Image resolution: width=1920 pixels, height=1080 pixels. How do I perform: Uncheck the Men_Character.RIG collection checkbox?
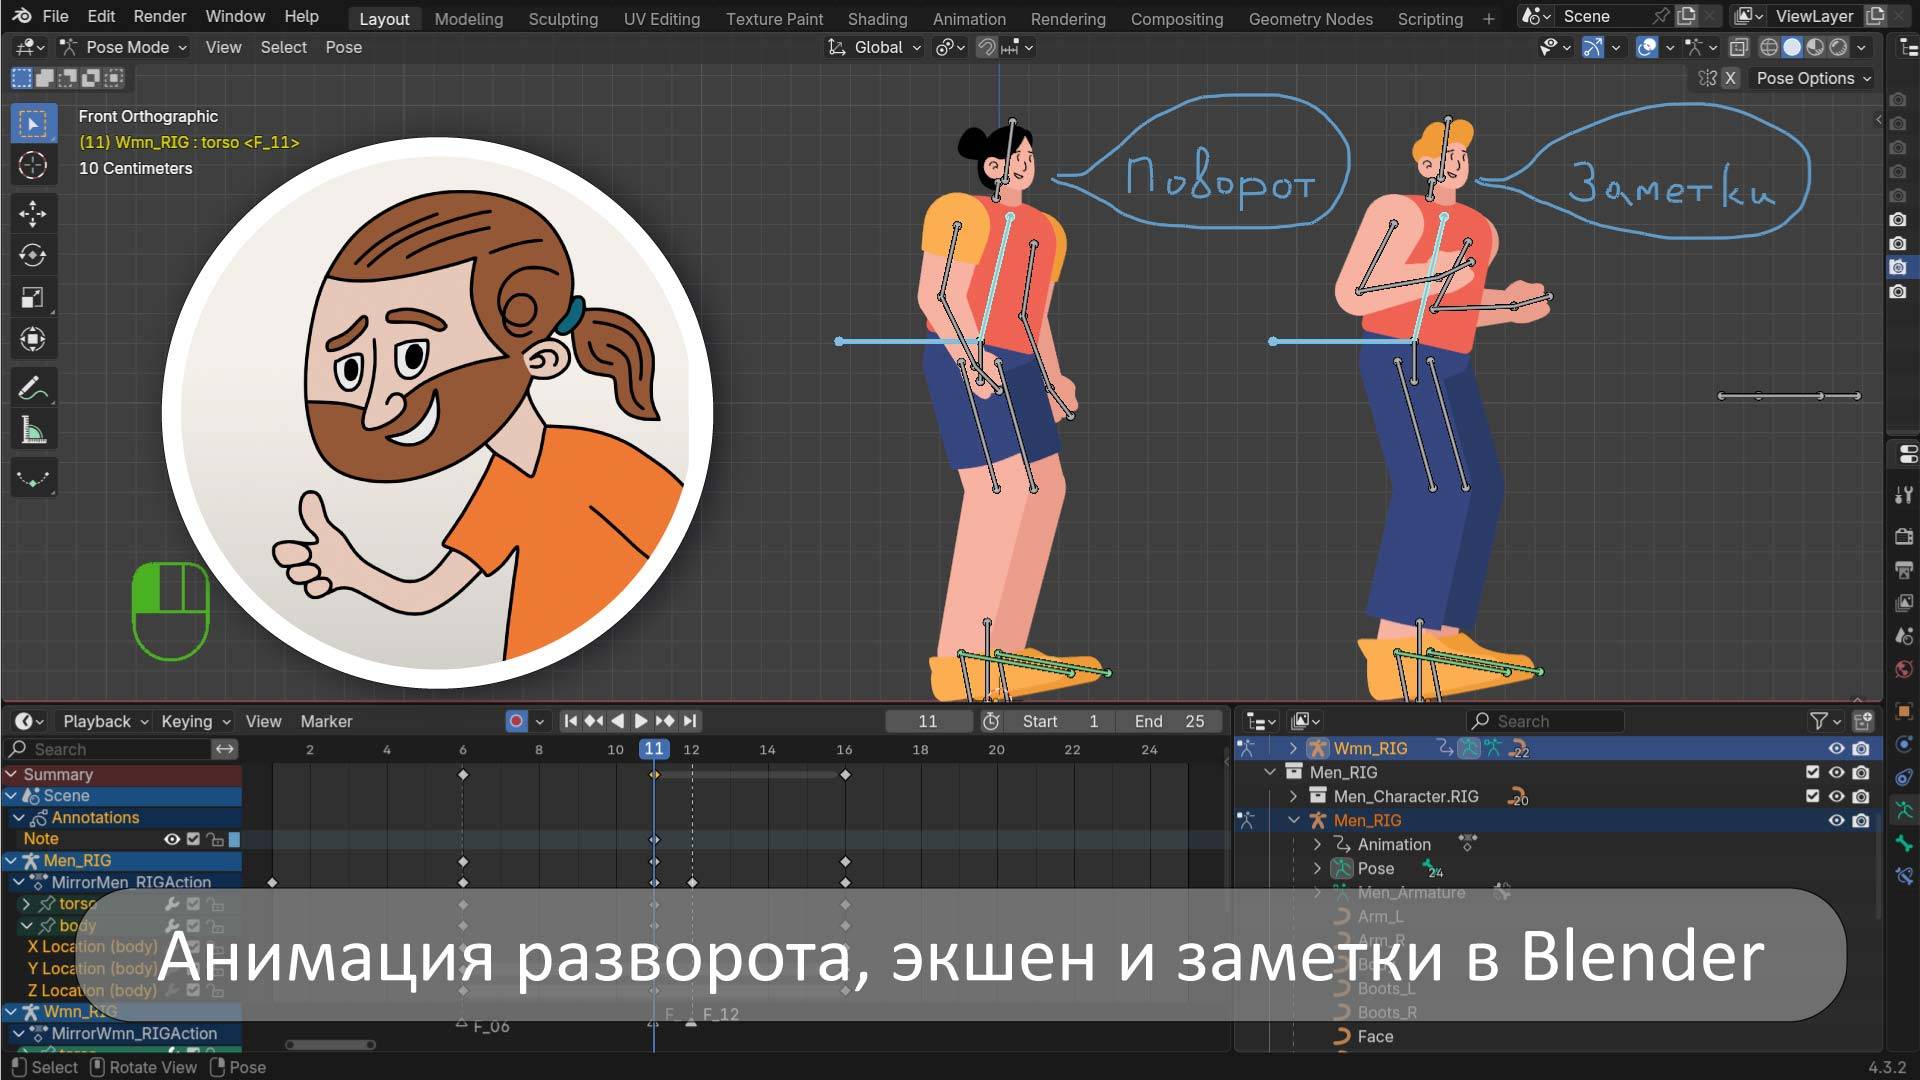coord(1812,796)
